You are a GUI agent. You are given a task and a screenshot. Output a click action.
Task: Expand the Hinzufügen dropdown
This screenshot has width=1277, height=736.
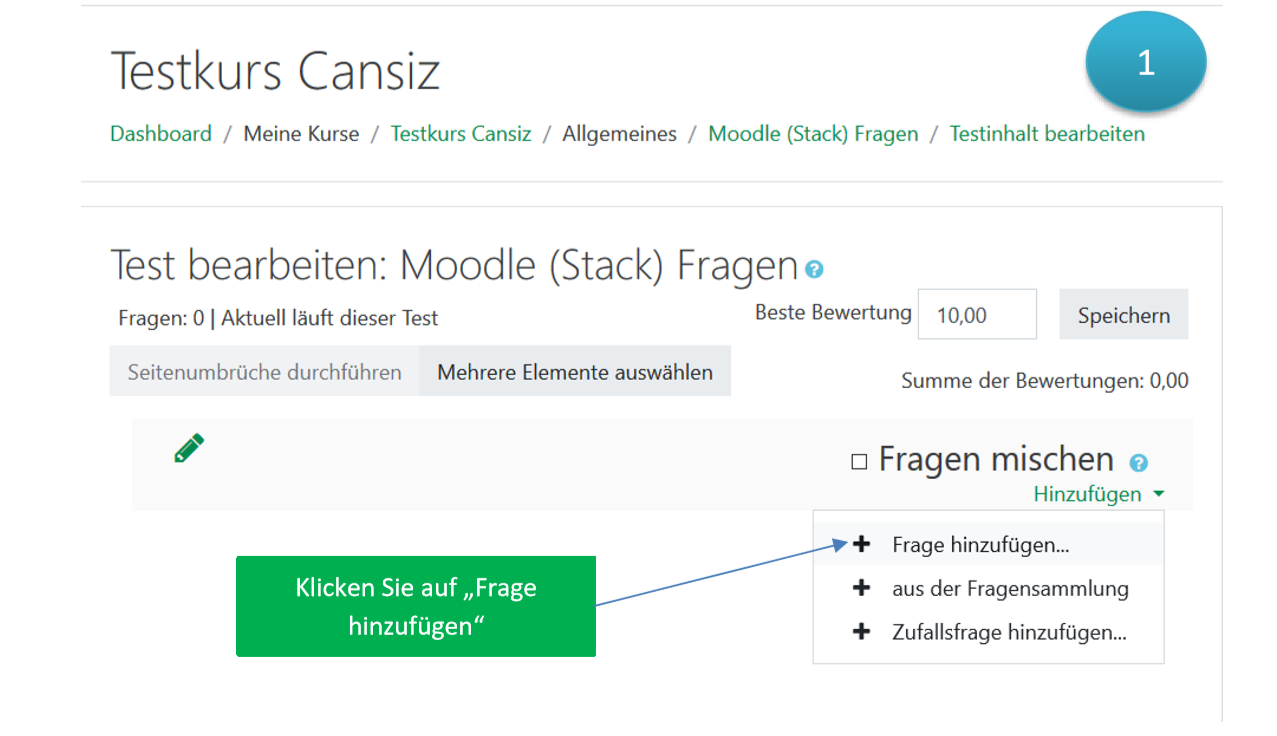tap(1098, 494)
